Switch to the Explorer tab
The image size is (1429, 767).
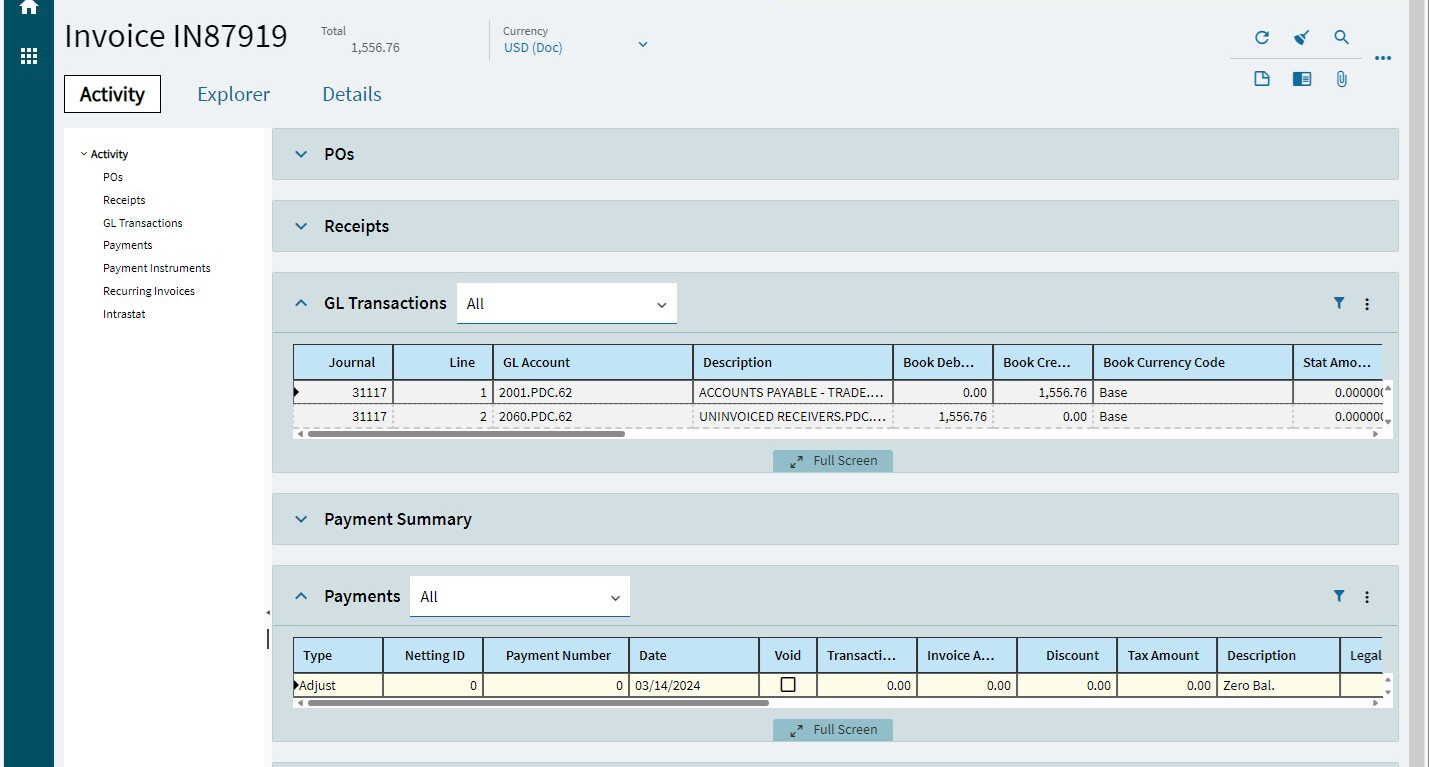(233, 94)
